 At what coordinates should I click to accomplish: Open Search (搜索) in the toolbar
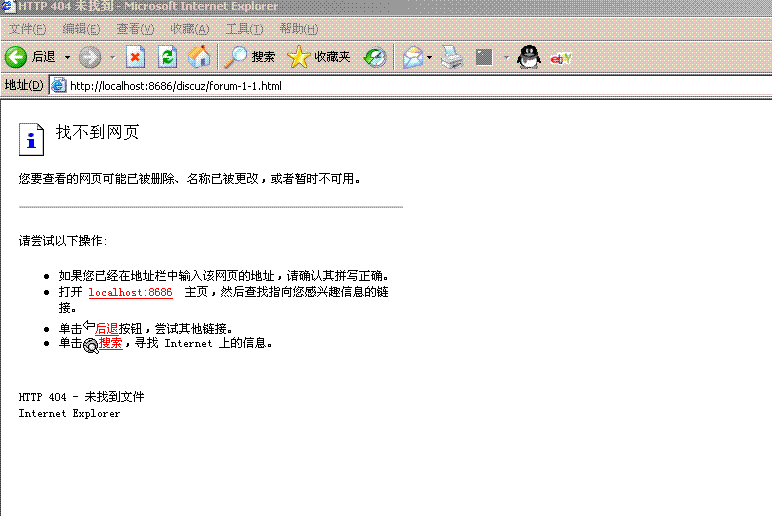249,57
